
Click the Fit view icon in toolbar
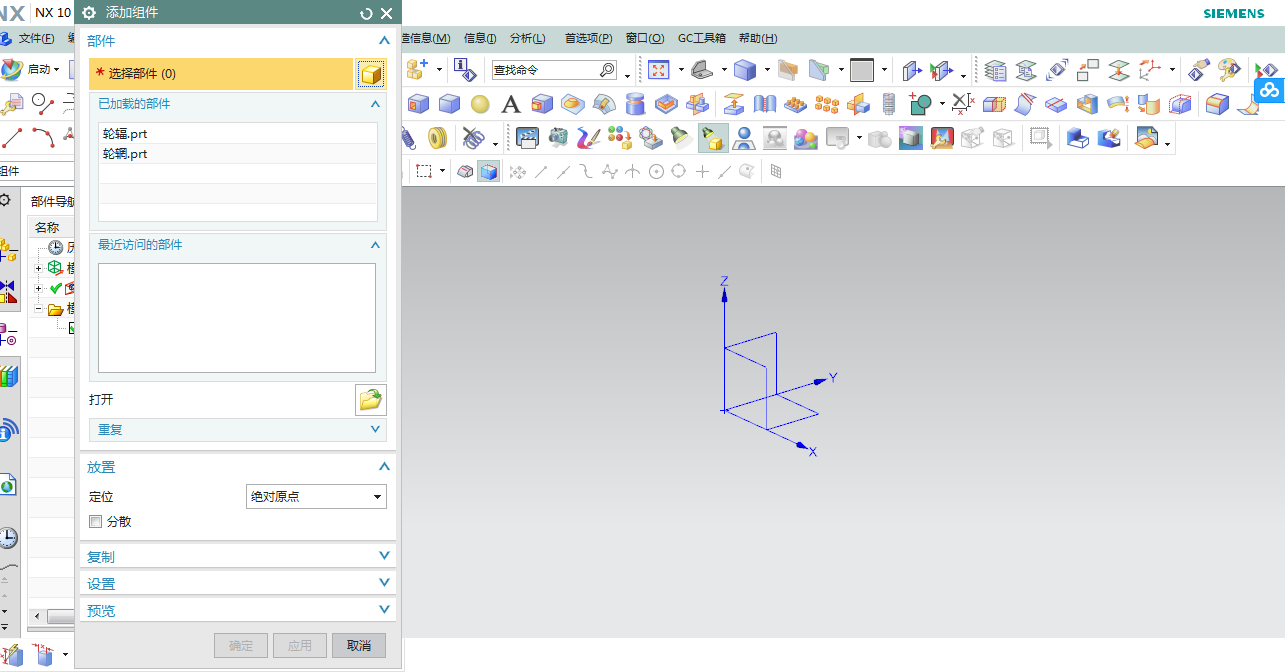659,70
